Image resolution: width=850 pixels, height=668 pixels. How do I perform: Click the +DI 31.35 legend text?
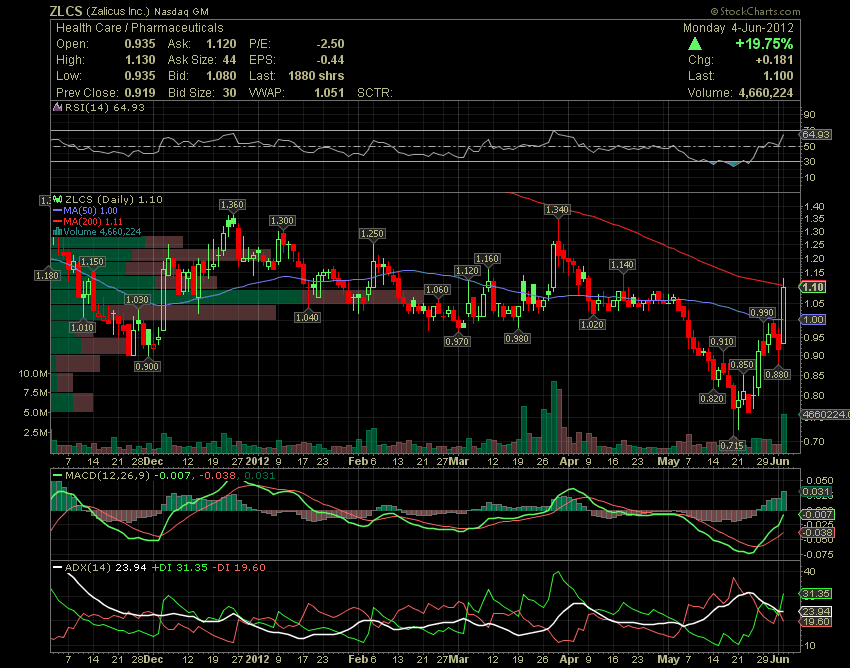pos(179,568)
